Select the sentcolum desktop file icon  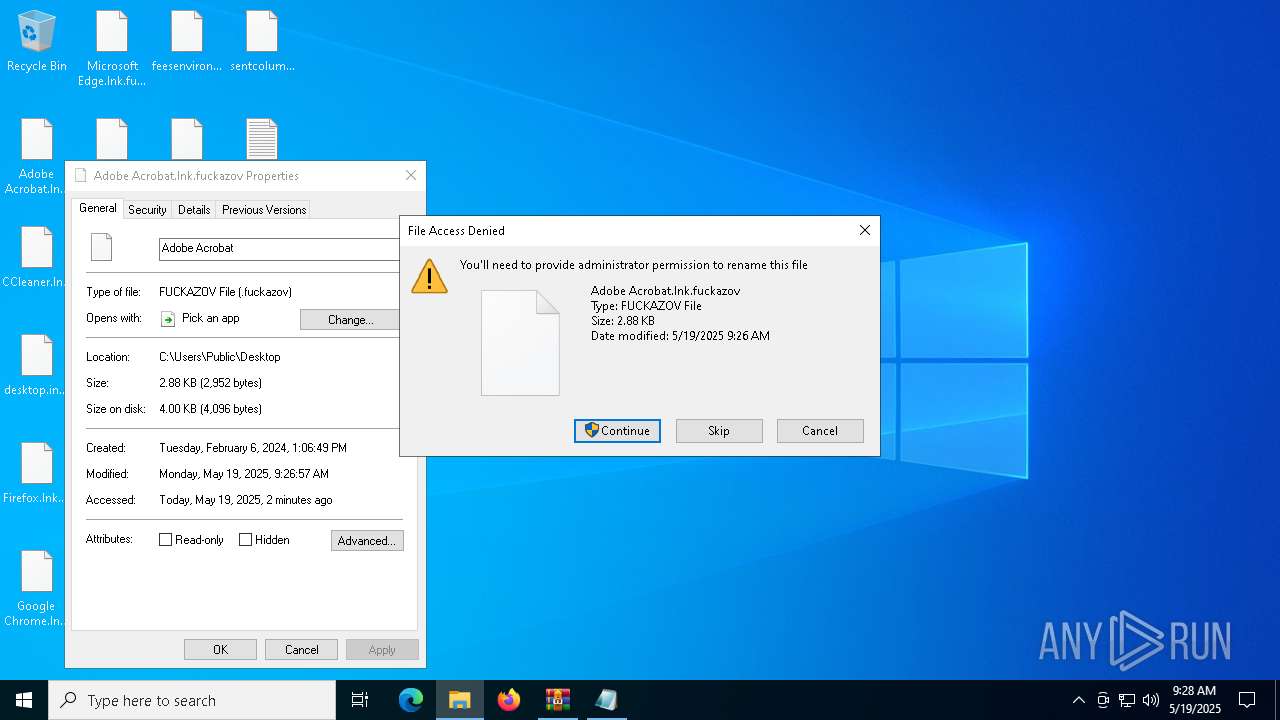[x=262, y=41]
